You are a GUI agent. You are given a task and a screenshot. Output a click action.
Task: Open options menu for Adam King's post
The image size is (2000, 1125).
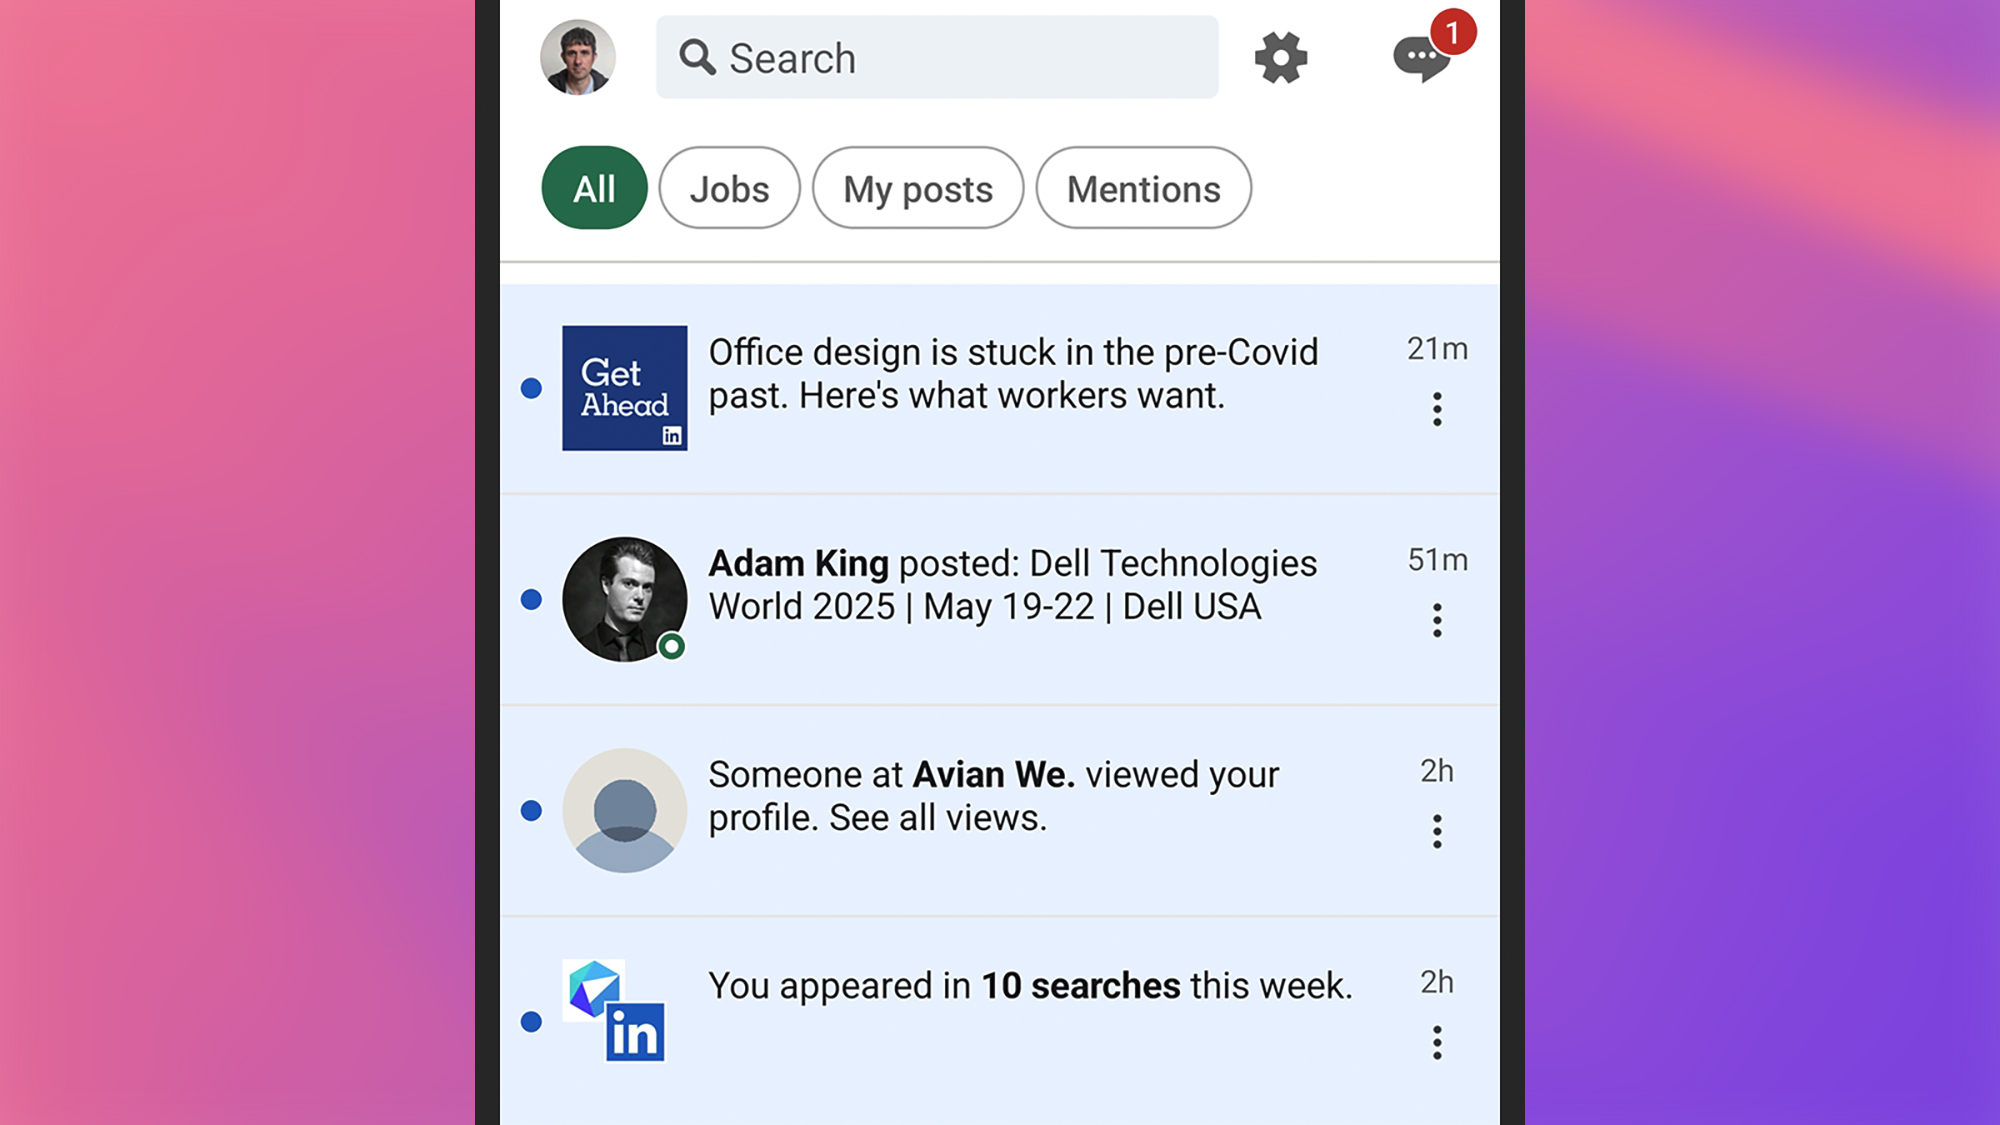[x=1437, y=620]
